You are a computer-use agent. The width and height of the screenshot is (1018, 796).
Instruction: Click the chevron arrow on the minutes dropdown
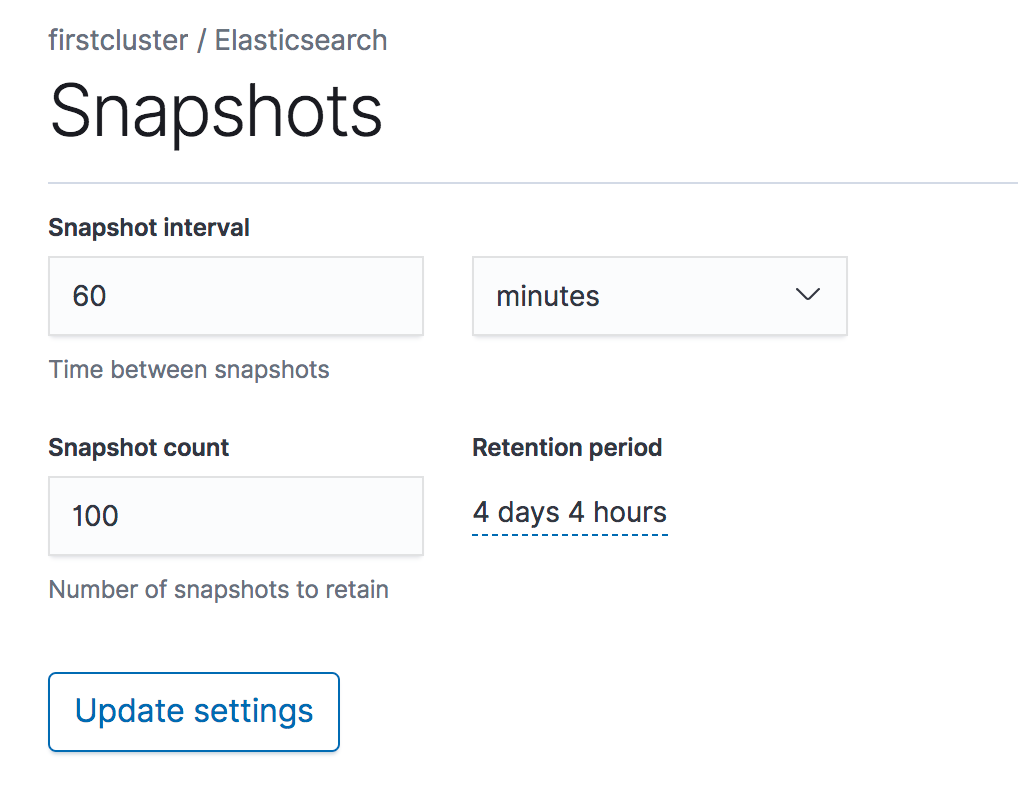pos(807,295)
